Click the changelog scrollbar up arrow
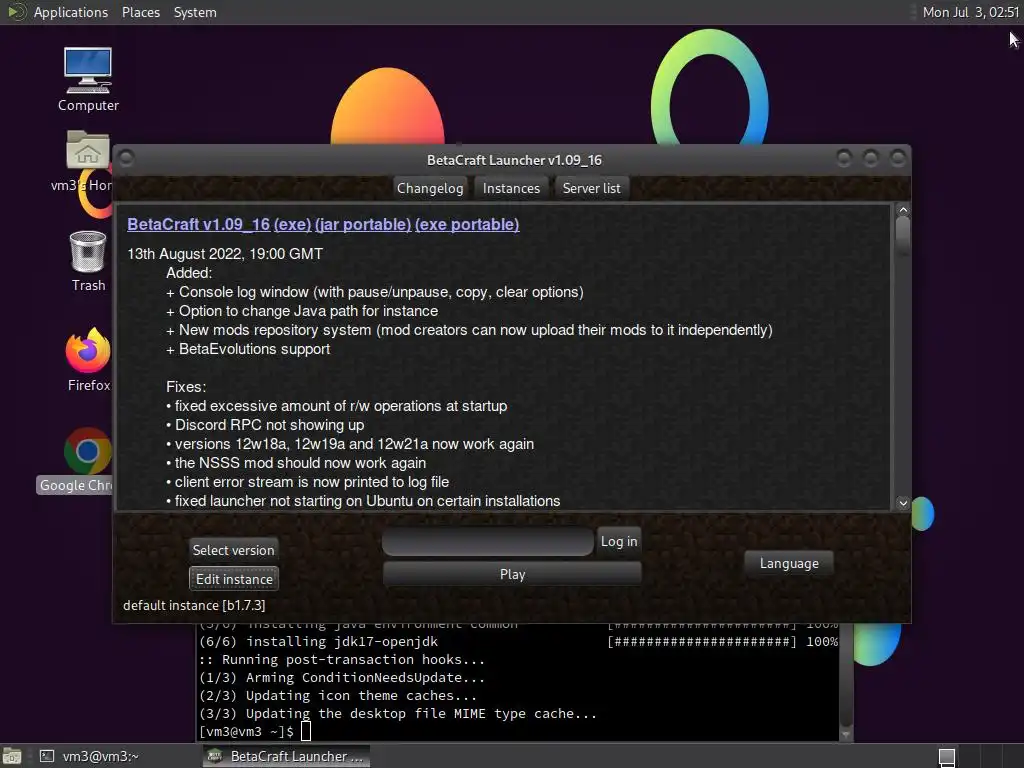Viewport: 1024px width, 768px height. [x=903, y=210]
